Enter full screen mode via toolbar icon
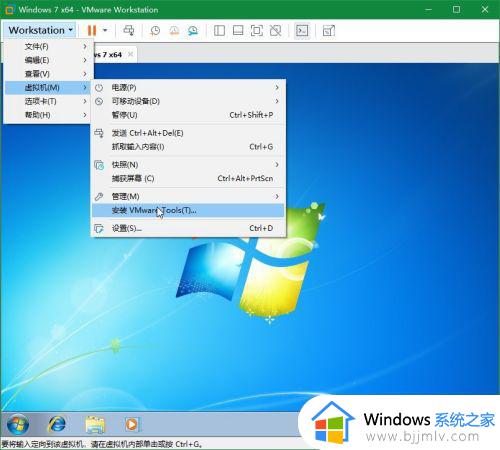The height and width of the screenshot is (450, 500). click(256, 31)
